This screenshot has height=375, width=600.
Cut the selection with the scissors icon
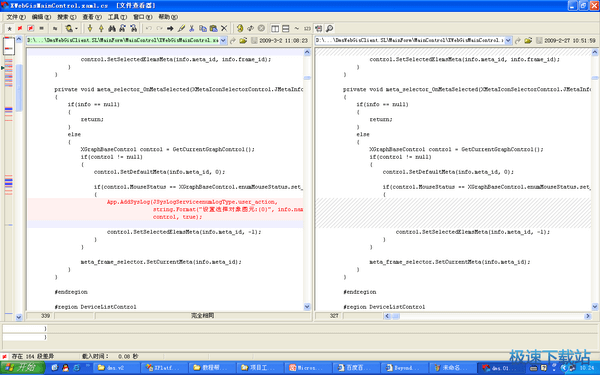pyautogui.click(x=192, y=28)
